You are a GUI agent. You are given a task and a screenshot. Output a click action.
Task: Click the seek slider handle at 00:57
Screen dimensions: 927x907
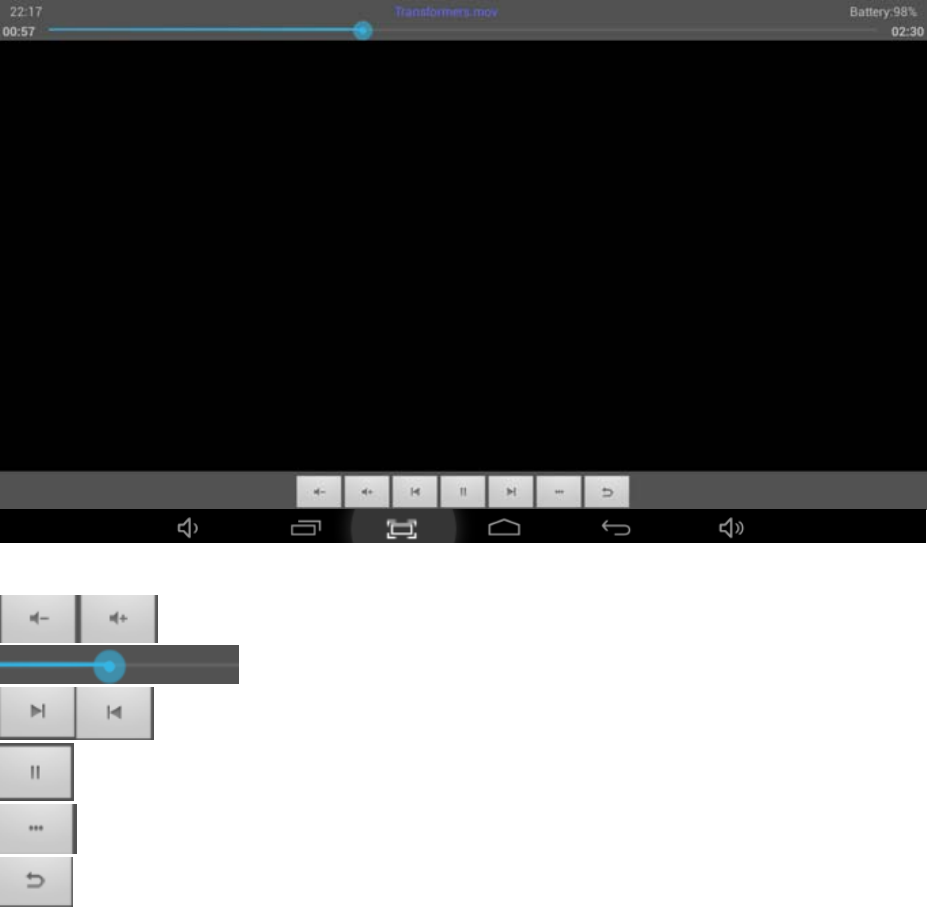(x=363, y=30)
